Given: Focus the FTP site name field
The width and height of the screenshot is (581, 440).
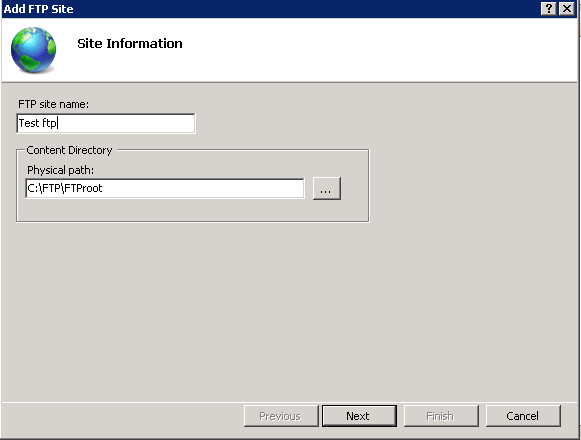Looking at the screenshot, I should 106,123.
